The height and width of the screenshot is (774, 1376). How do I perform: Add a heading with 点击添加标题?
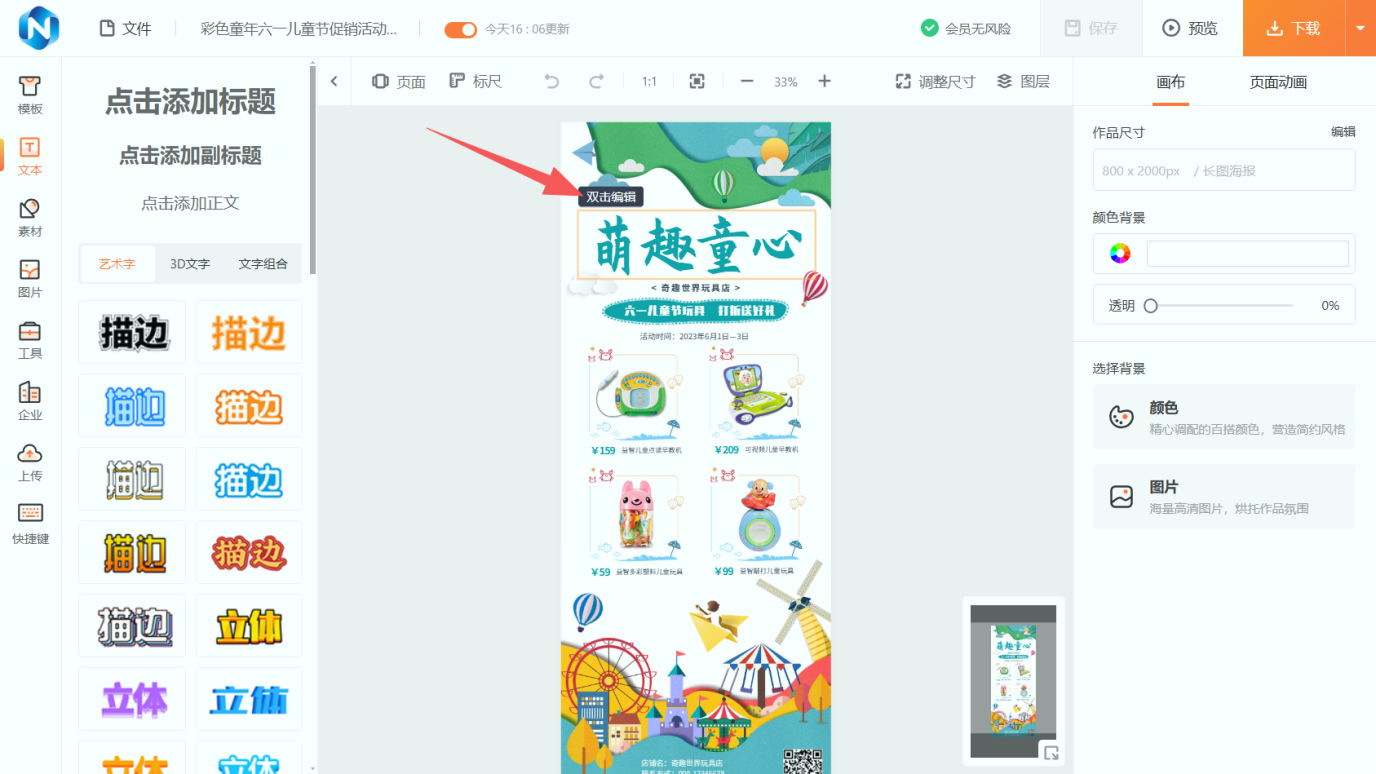(x=190, y=102)
